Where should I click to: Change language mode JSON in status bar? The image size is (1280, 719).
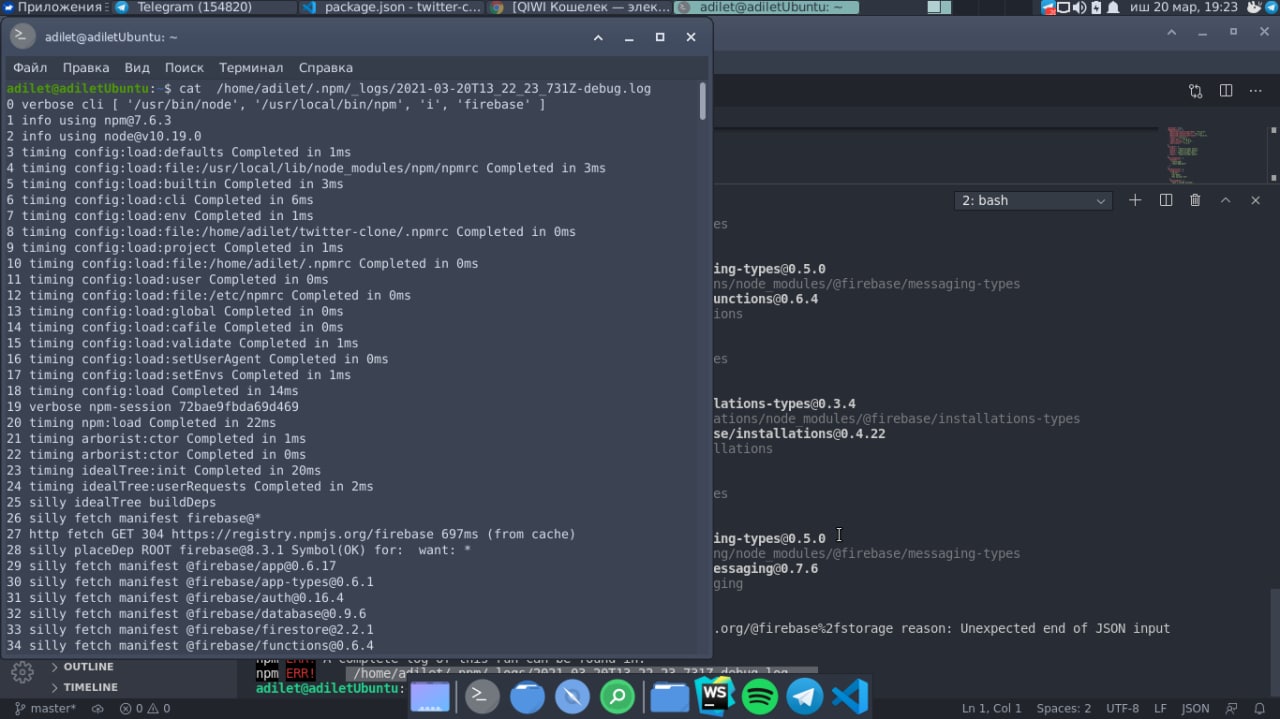[1195, 708]
